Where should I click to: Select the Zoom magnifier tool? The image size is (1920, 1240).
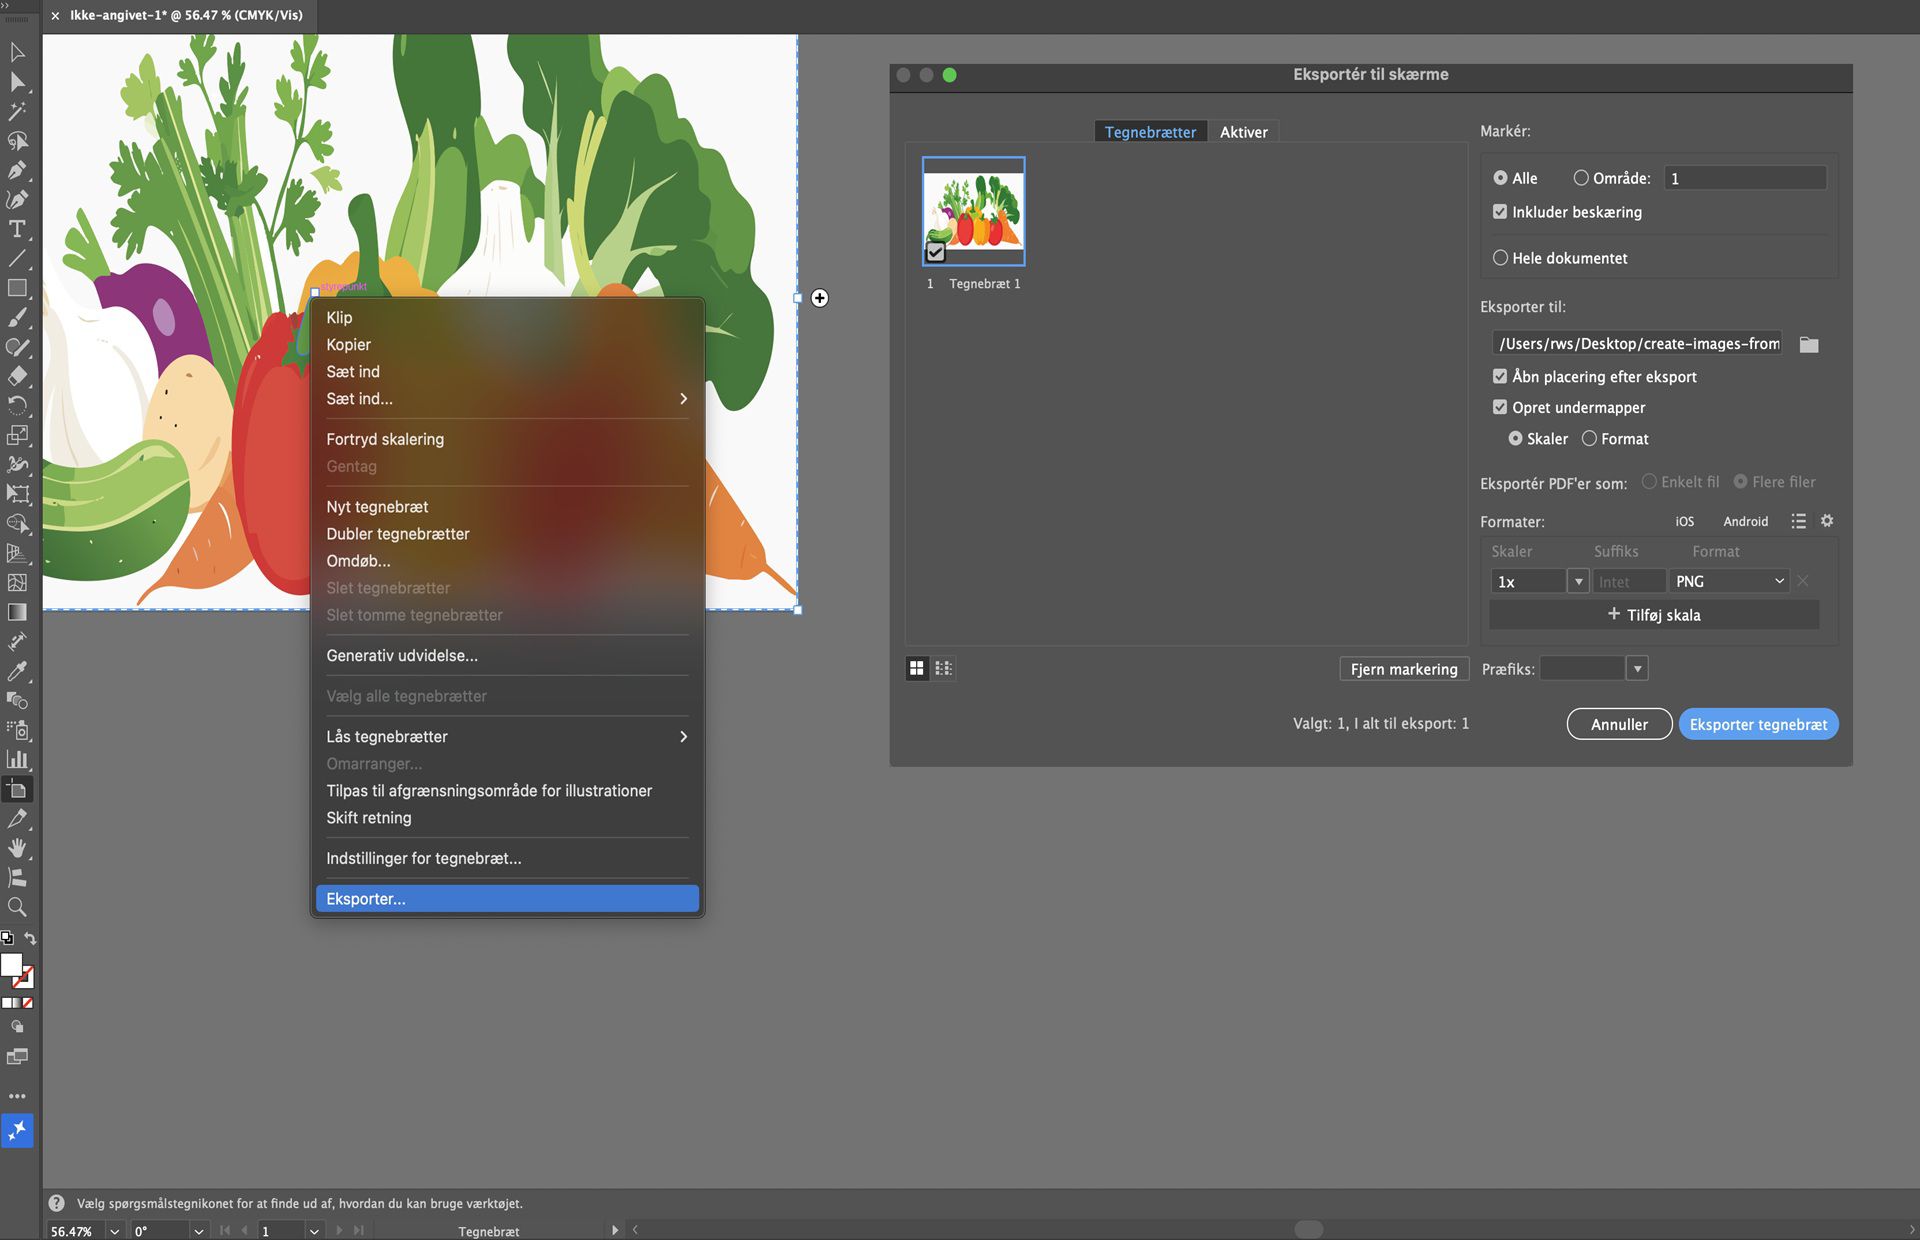(17, 907)
